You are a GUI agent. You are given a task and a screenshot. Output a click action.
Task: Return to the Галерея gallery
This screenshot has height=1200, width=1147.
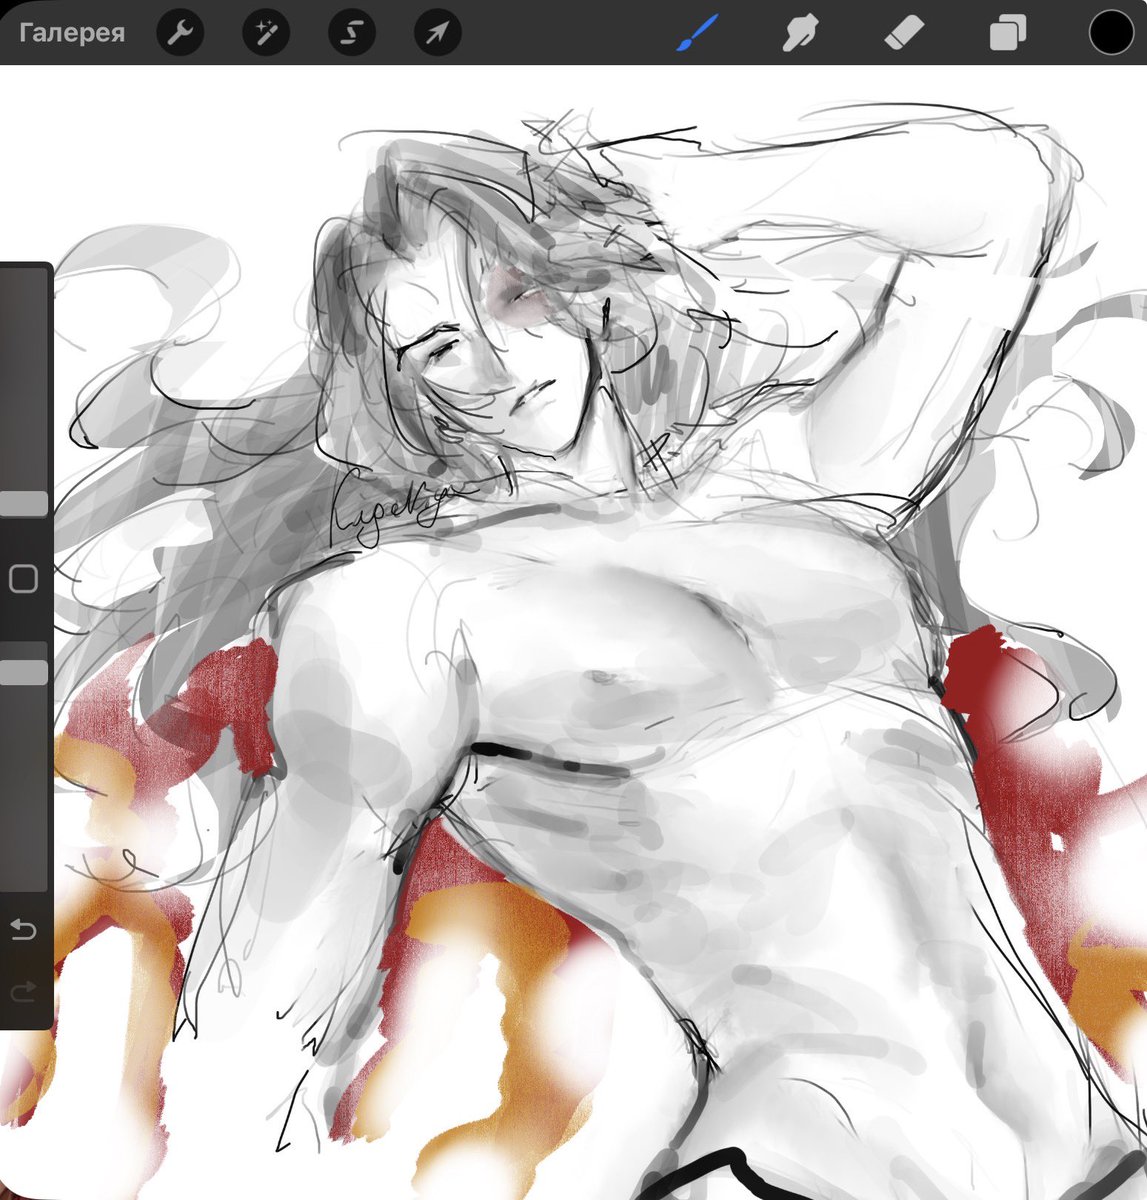(72, 33)
